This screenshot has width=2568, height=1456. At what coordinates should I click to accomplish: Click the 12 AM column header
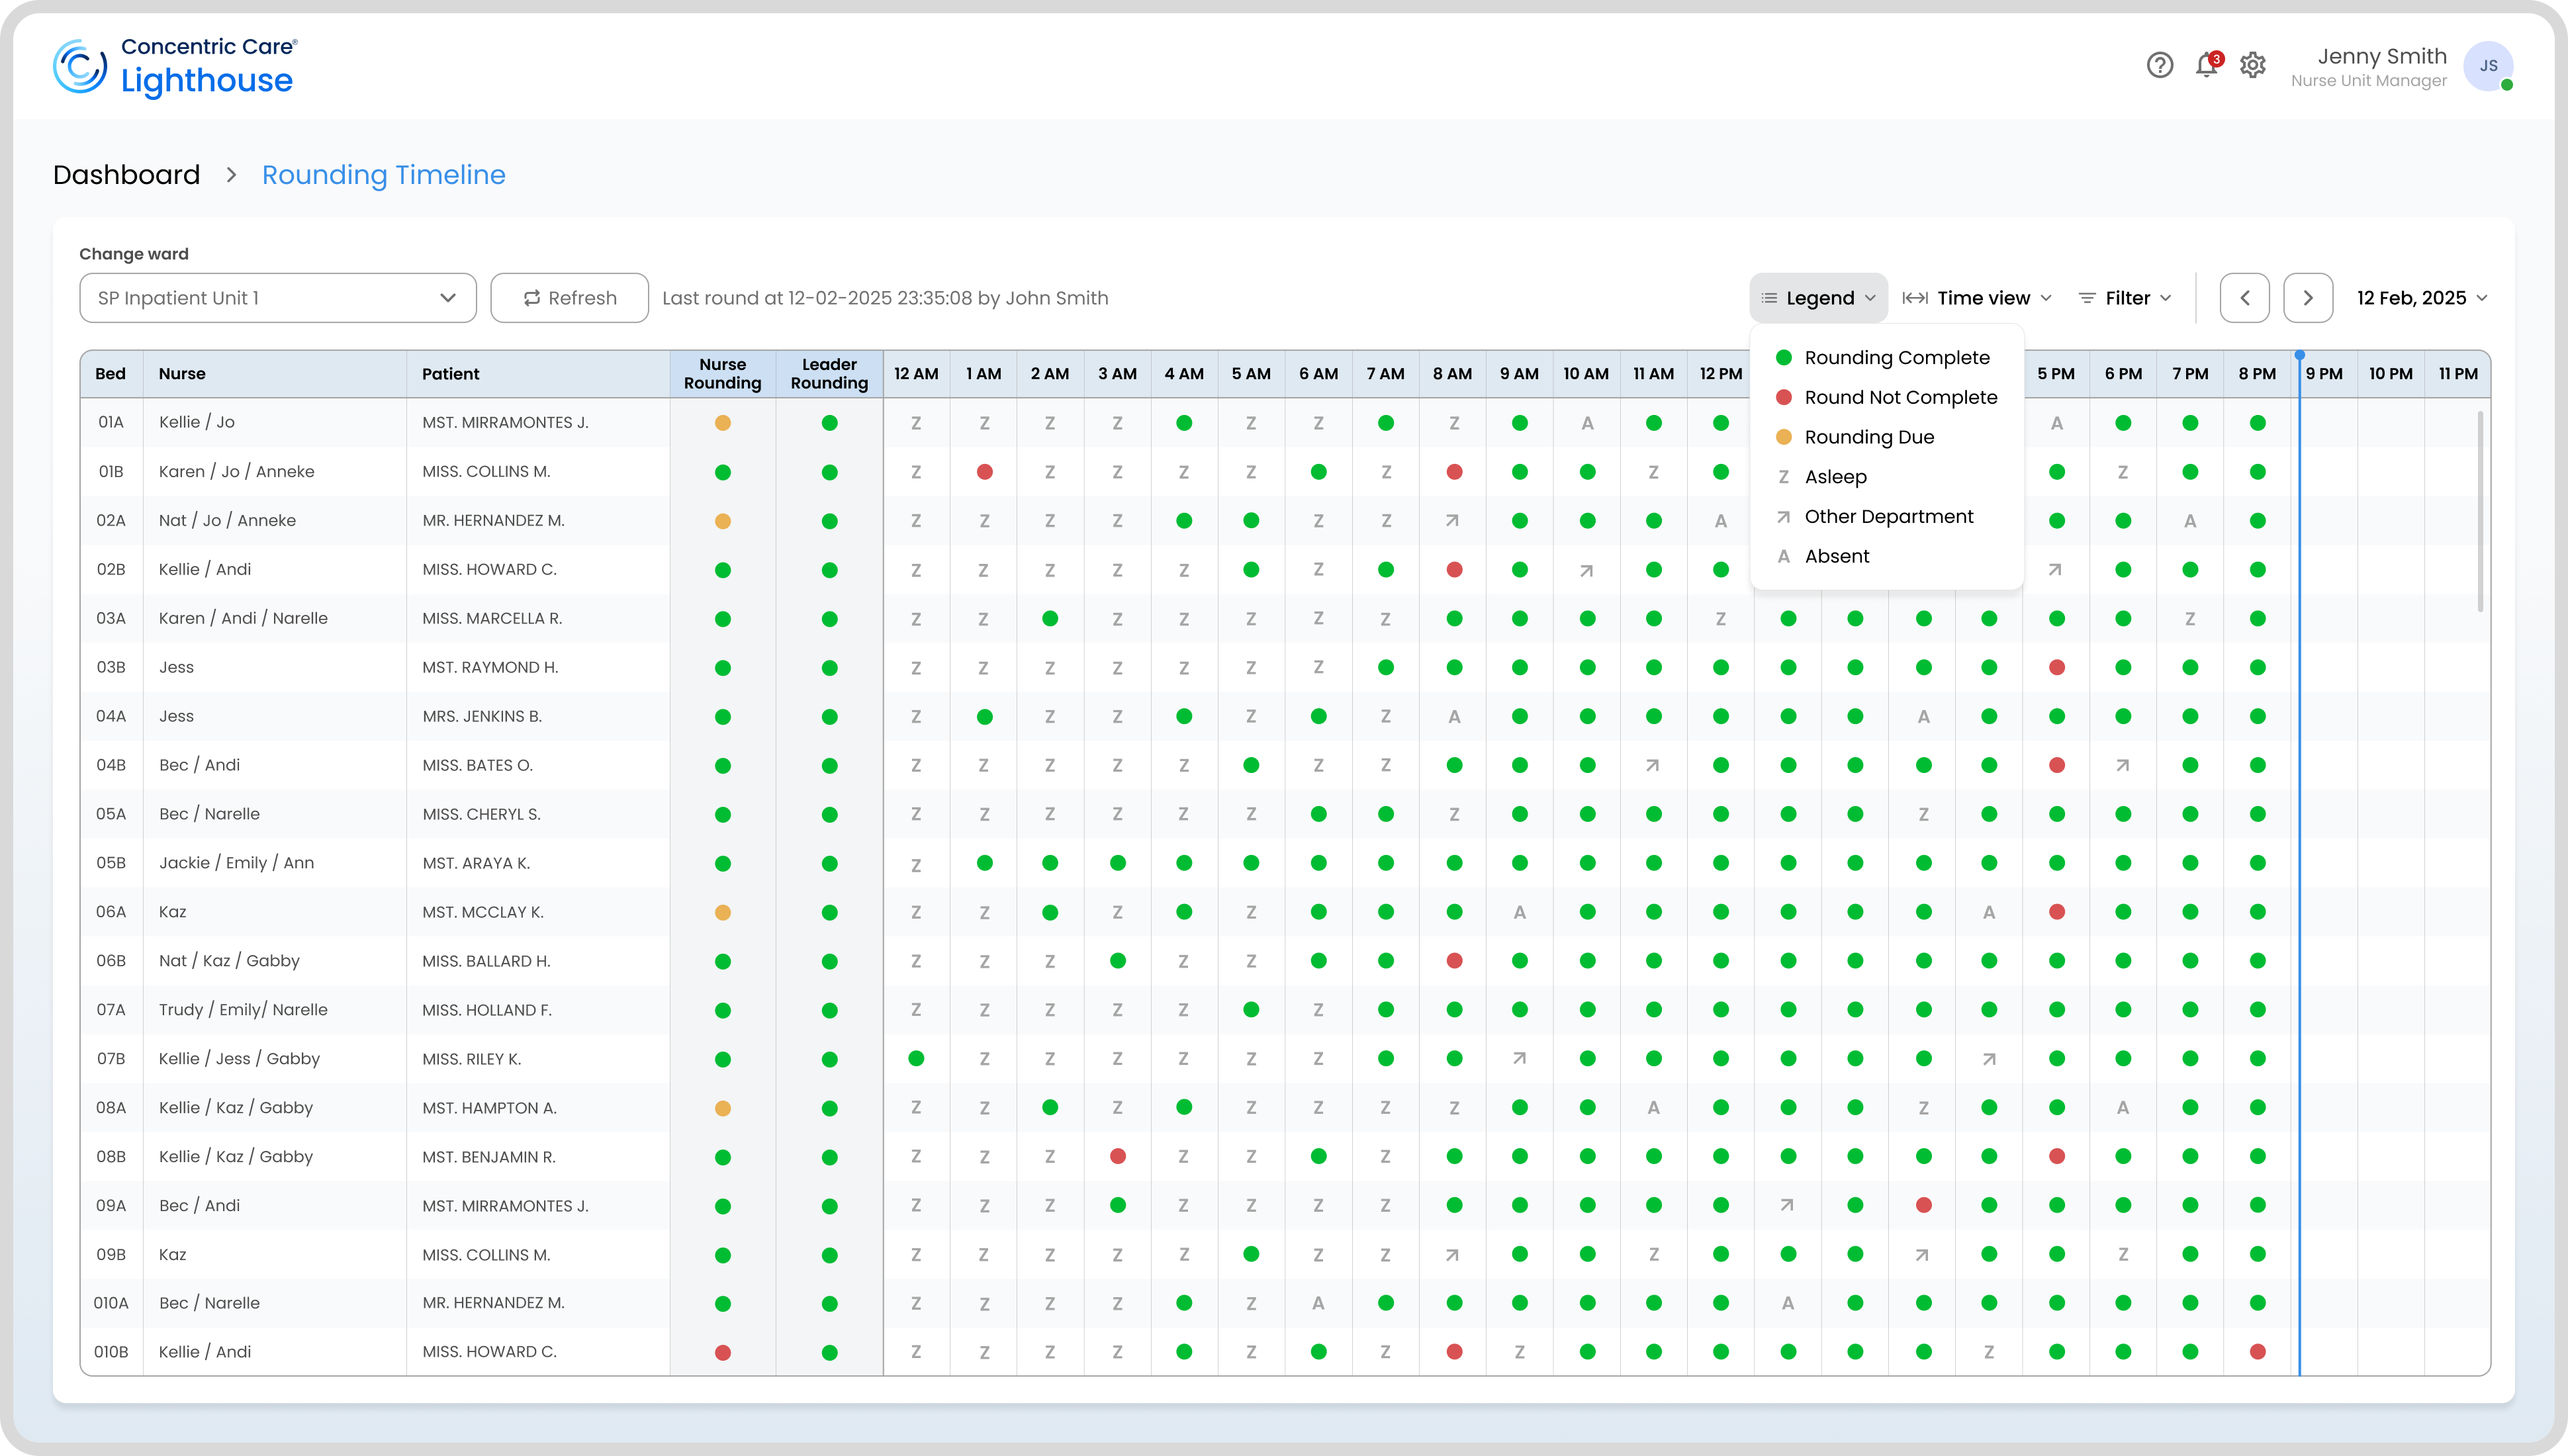(916, 374)
